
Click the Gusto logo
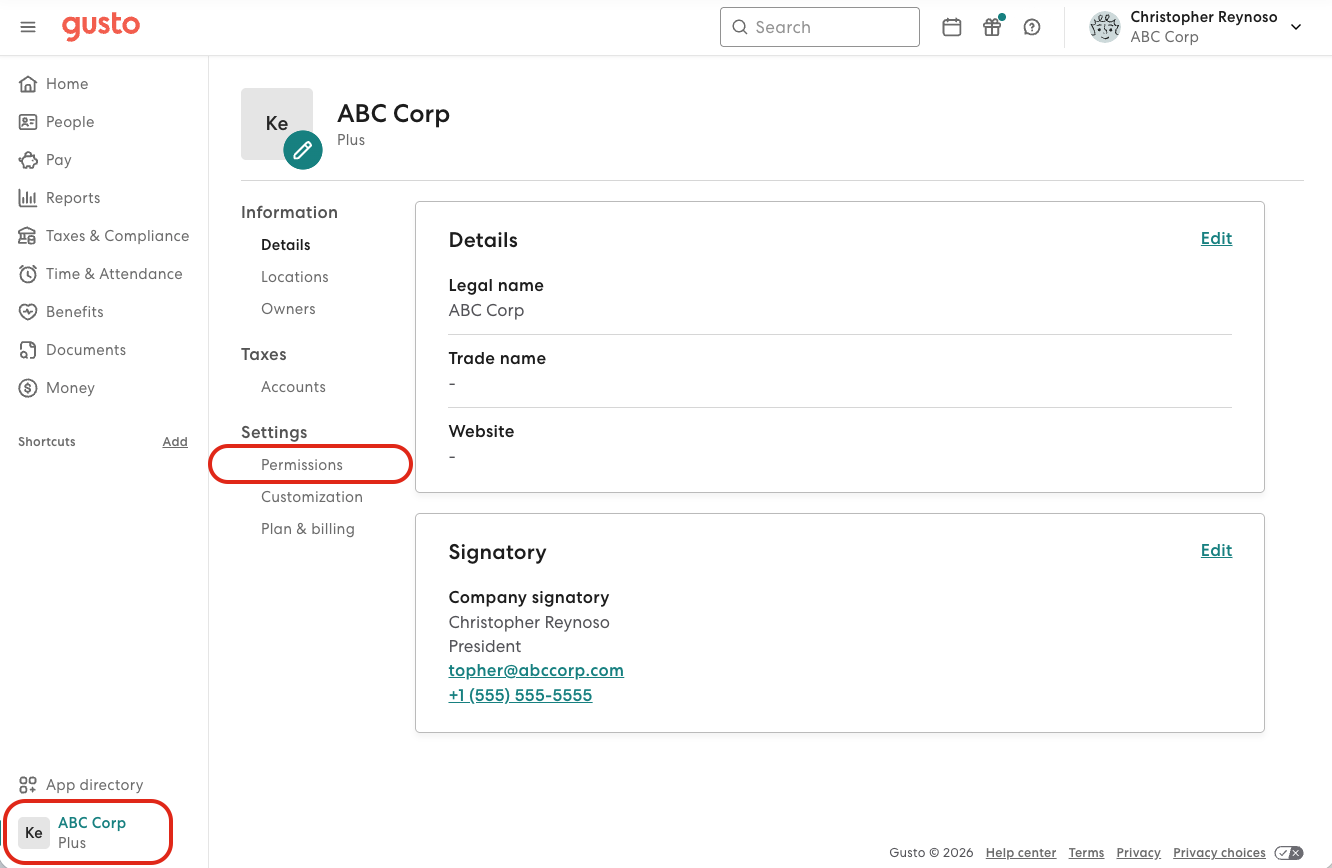101,26
